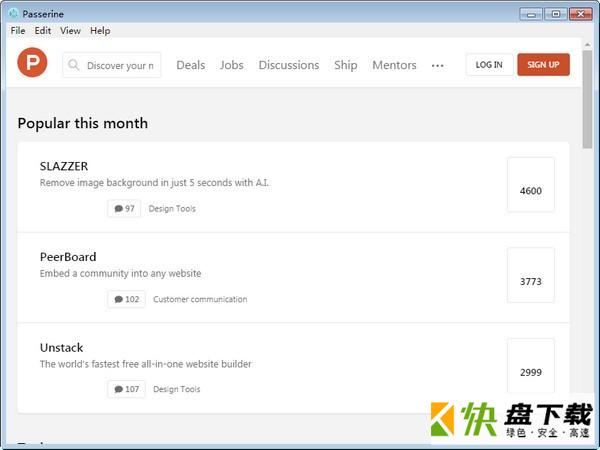Image resolution: width=600 pixels, height=450 pixels.
Task: Open the Discussions section
Action: 289,65
